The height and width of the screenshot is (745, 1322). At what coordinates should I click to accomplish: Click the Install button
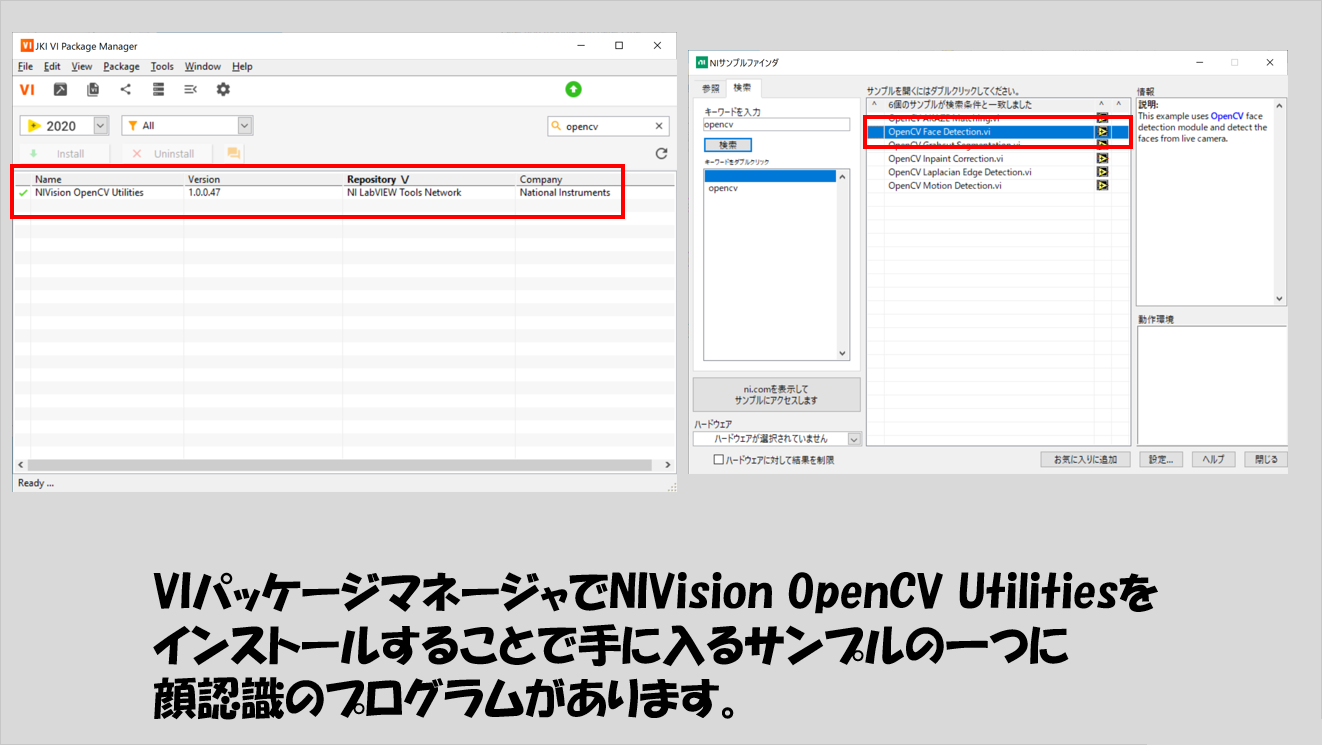point(63,154)
